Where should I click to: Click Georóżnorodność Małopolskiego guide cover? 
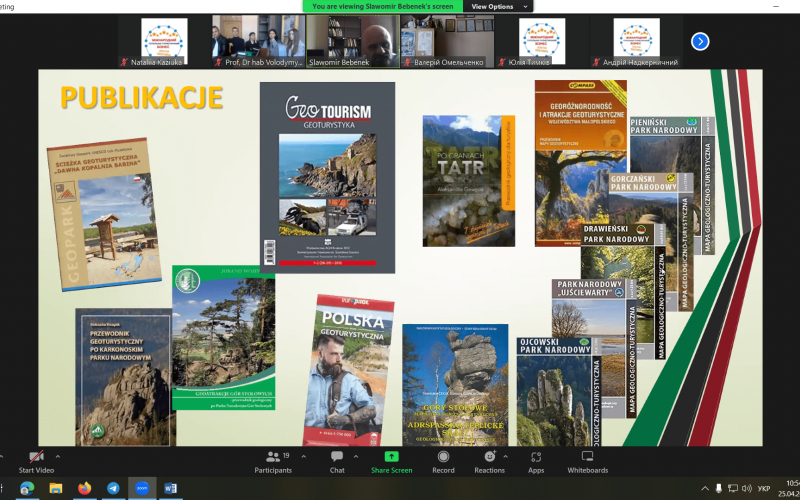[581, 163]
